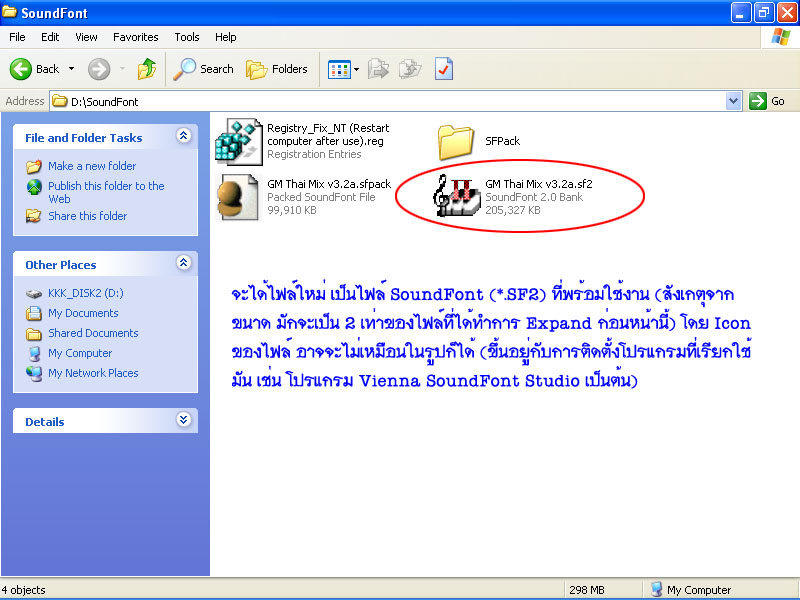Click the My Network Places icon

click(34, 373)
